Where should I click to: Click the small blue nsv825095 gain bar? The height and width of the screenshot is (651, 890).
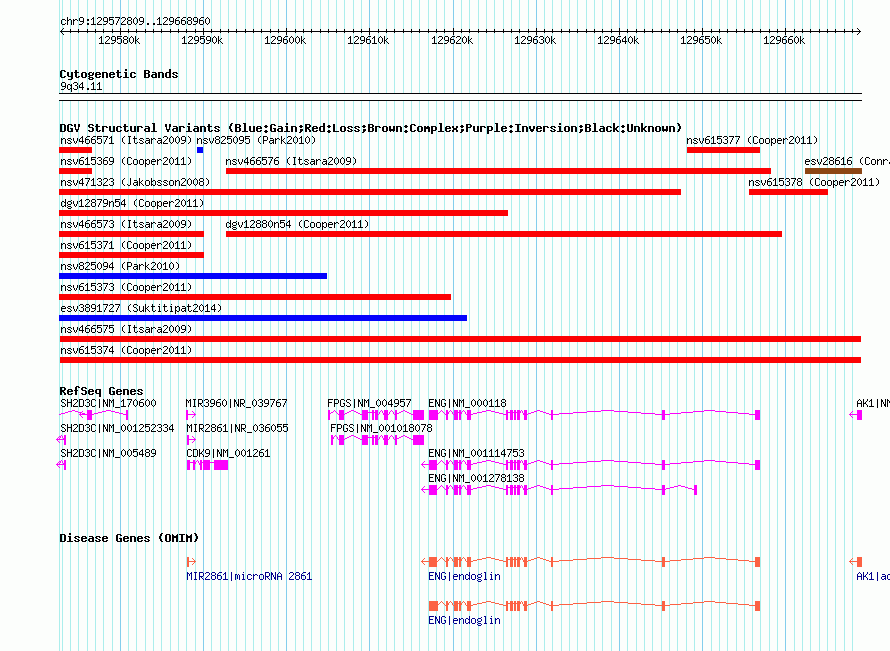(200, 150)
